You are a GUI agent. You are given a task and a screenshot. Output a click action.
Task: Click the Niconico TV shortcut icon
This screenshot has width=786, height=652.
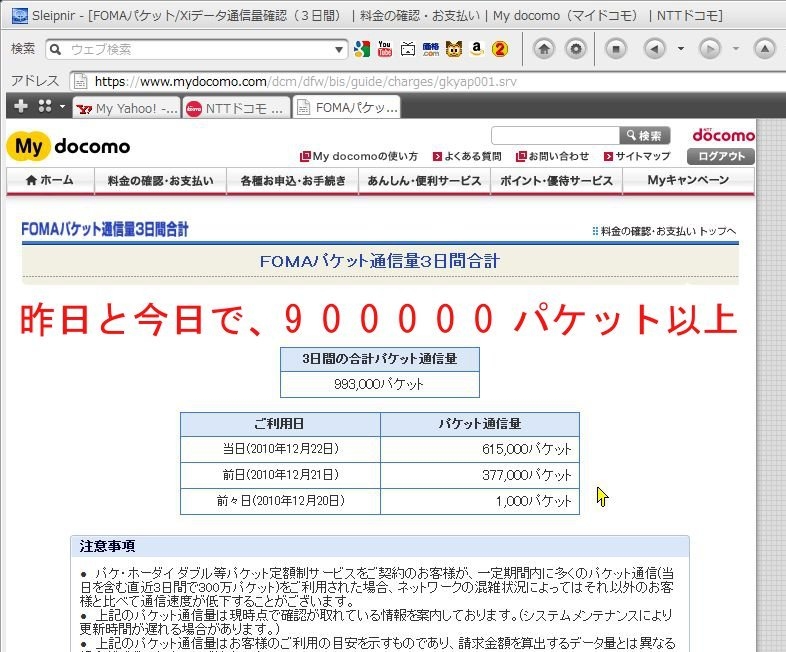[408, 49]
